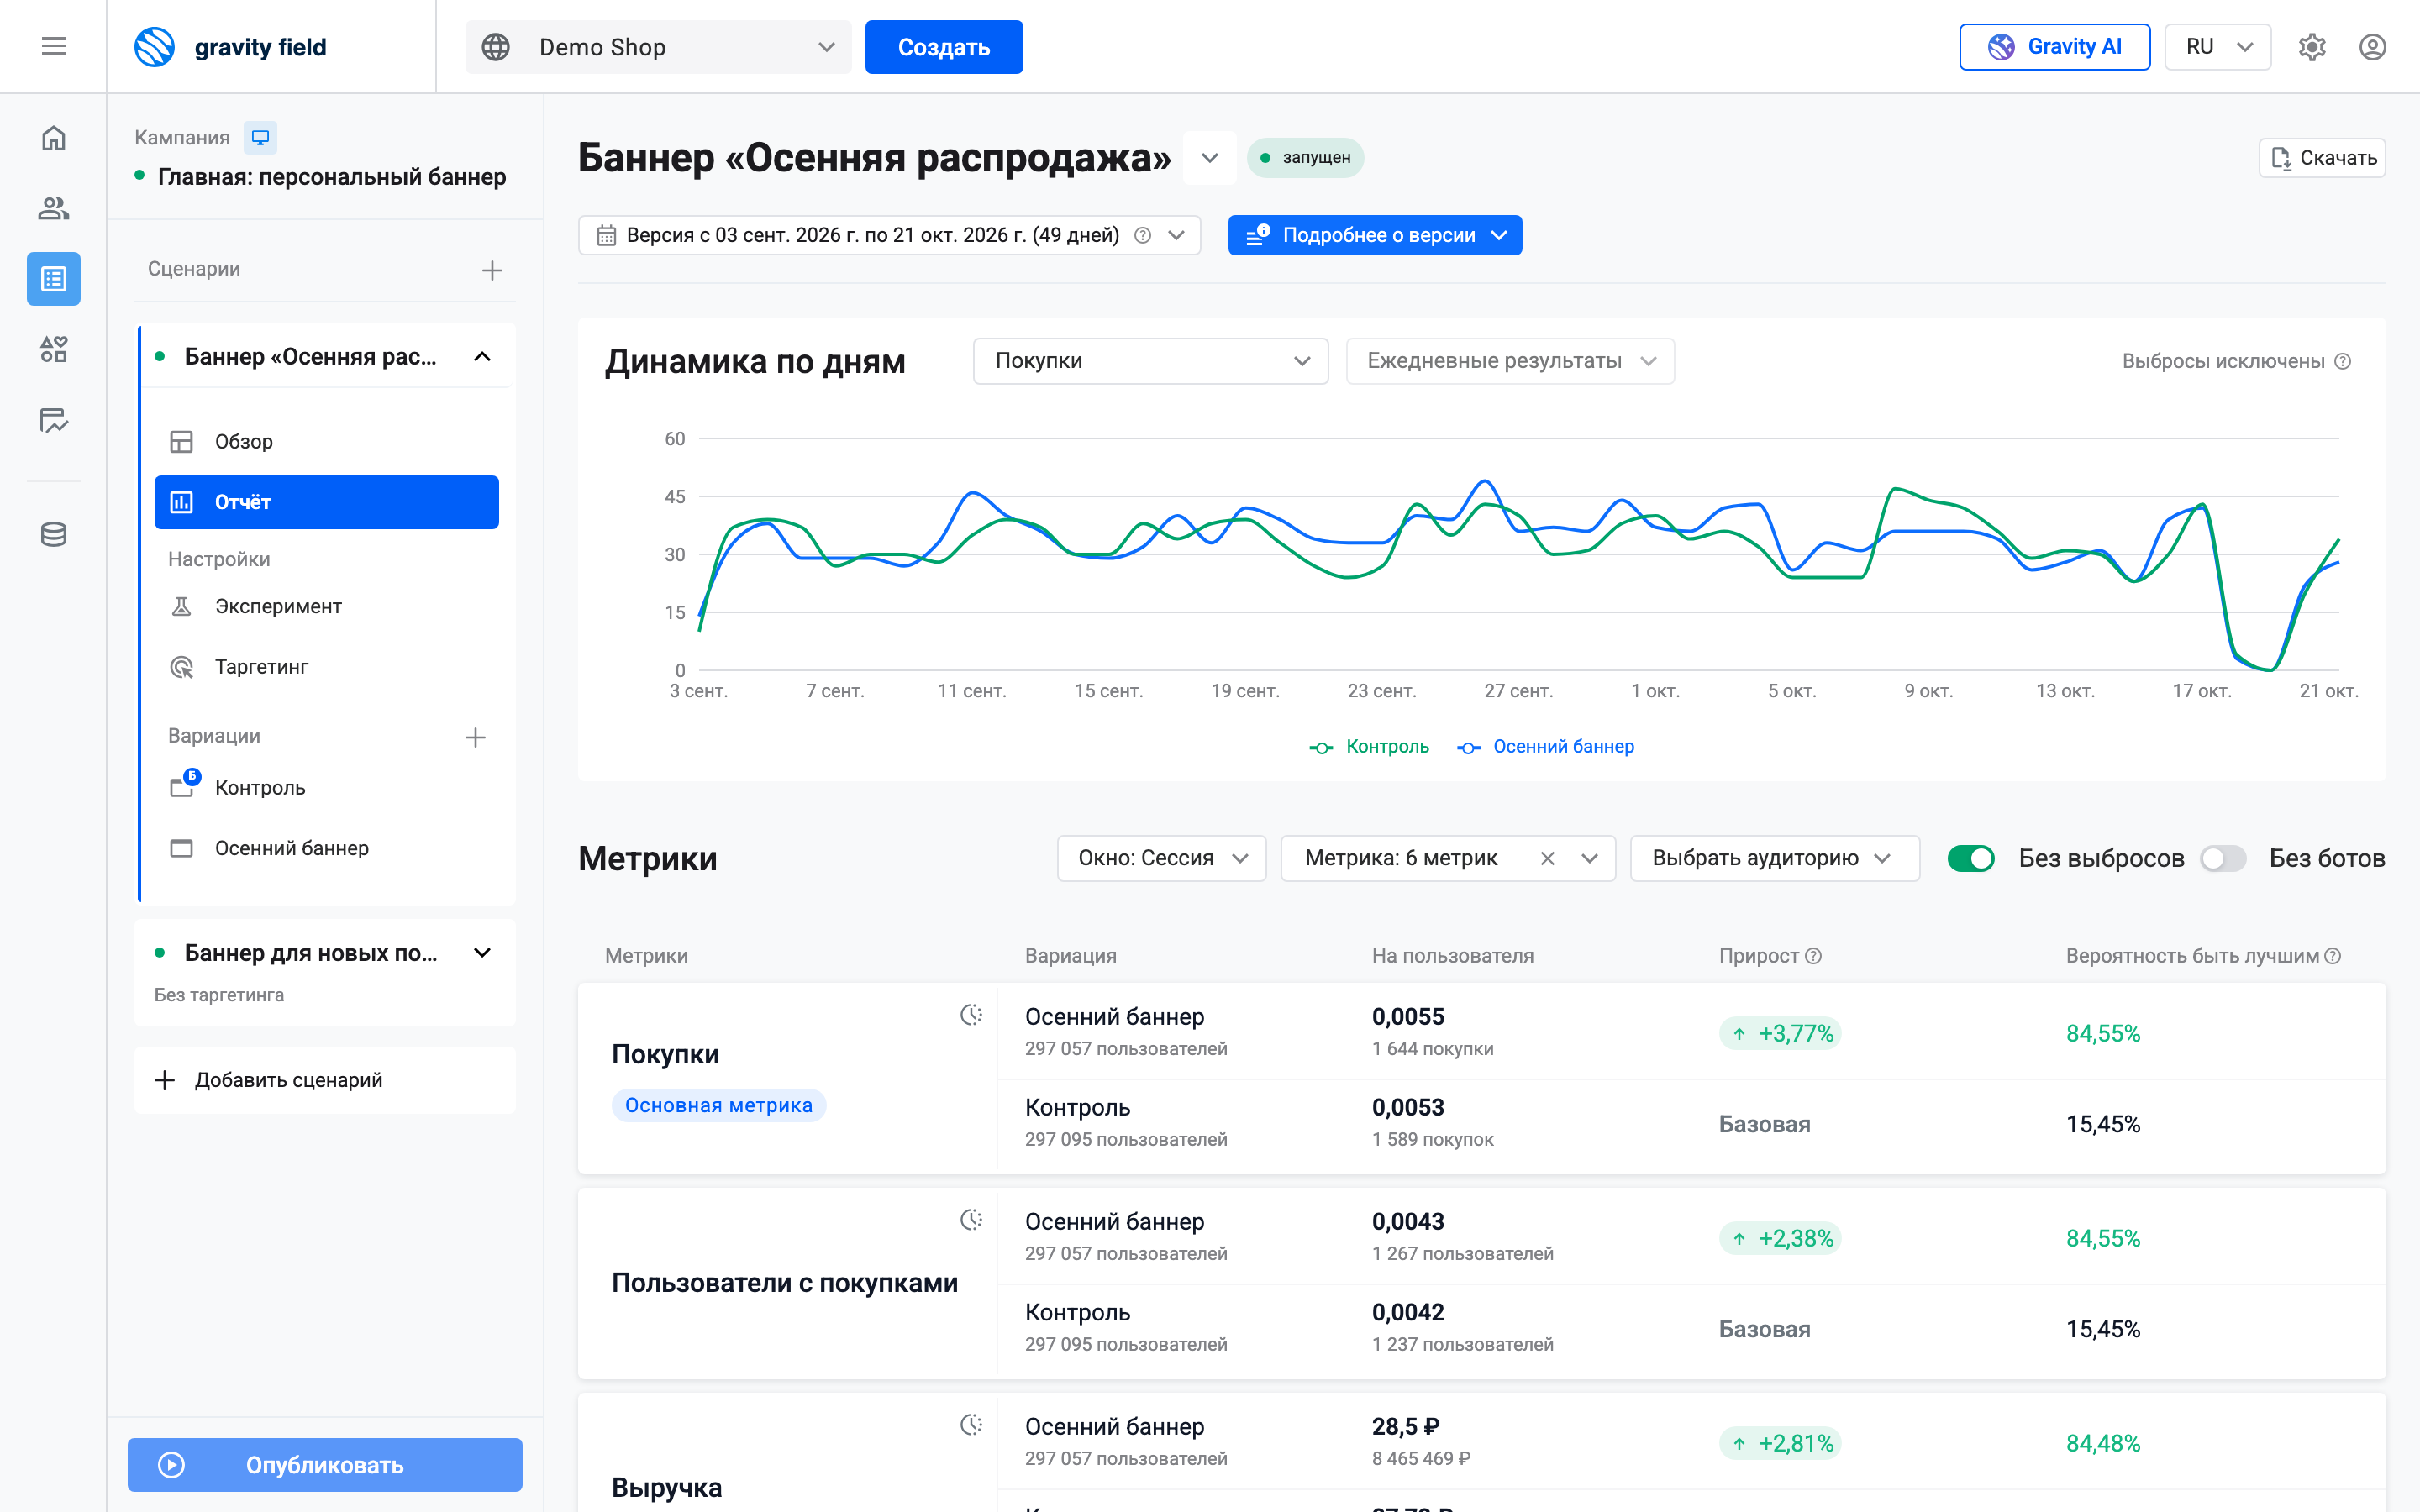Open the Ежедневные результаты dropdown
This screenshot has height=1512, width=2420.
click(x=1510, y=361)
